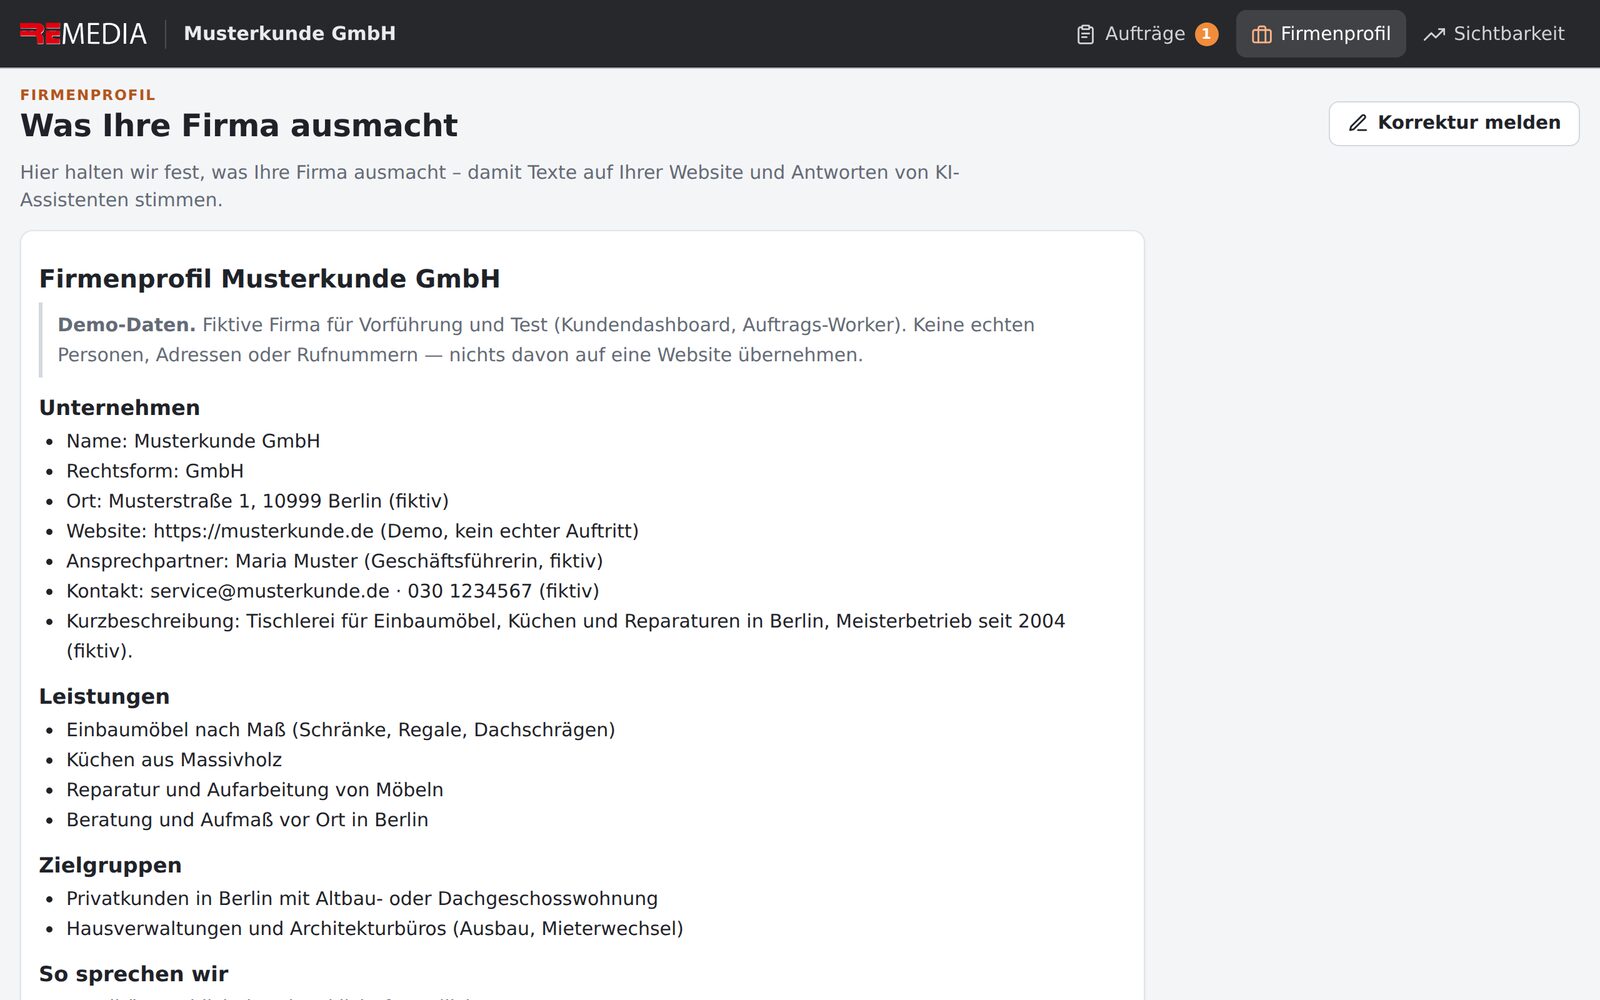
Task: Click the orange Aufträge notification badge
Action: pos(1206,34)
